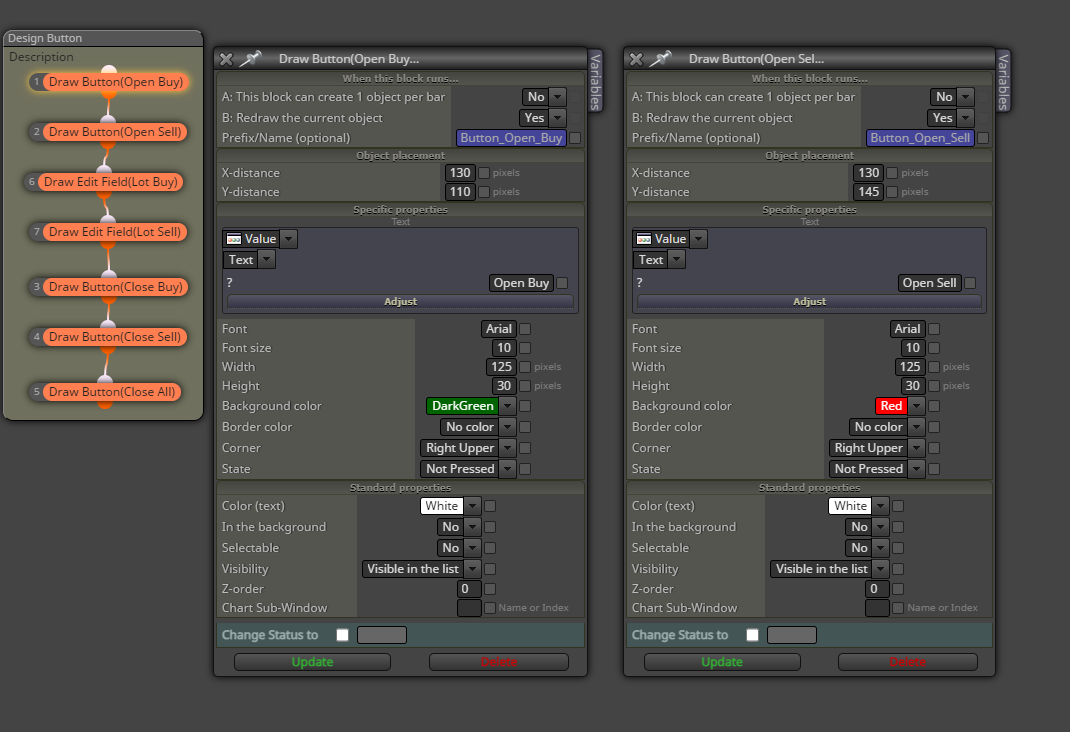Toggle the Font checkbox in the Open Buy panel
This screenshot has width=1070, height=732.
pyautogui.click(x=525, y=329)
